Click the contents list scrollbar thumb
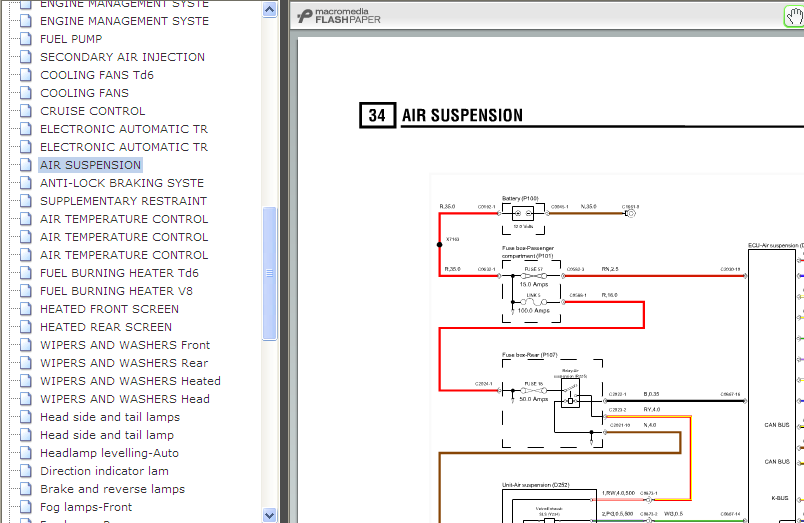804x523 pixels. coord(269,273)
